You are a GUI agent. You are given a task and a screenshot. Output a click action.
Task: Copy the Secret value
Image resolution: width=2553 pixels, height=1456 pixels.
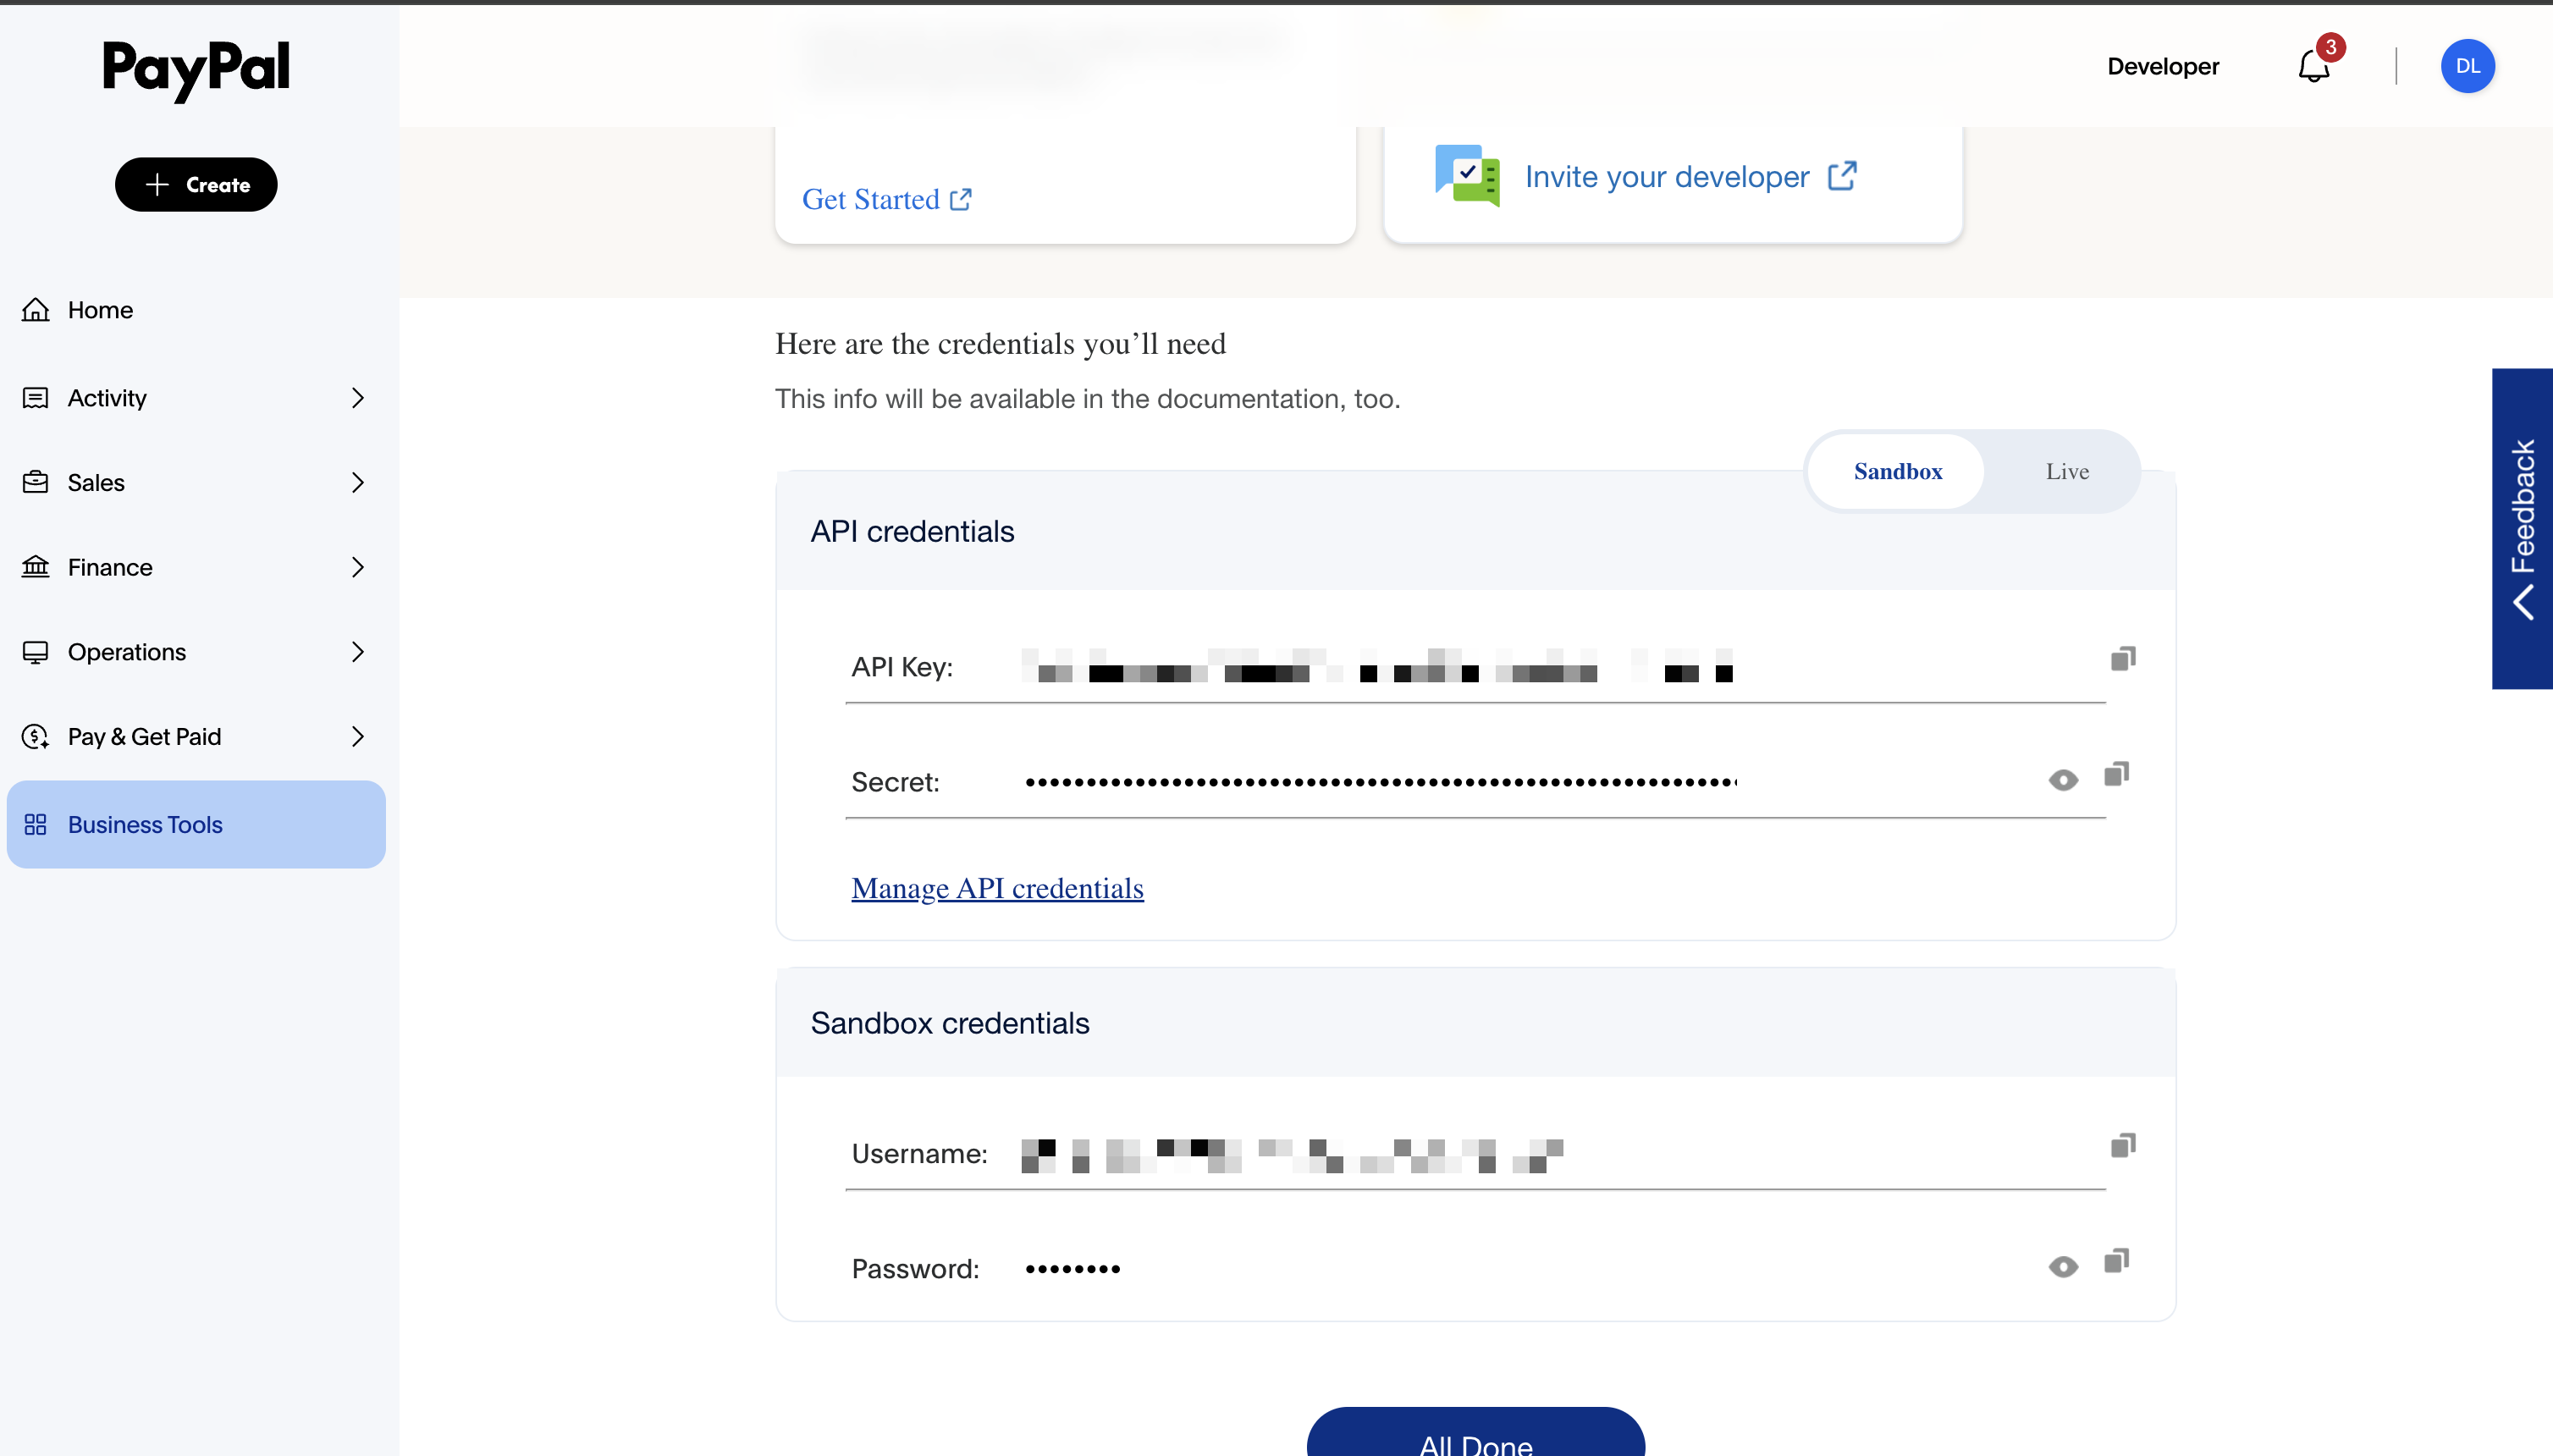[2116, 775]
